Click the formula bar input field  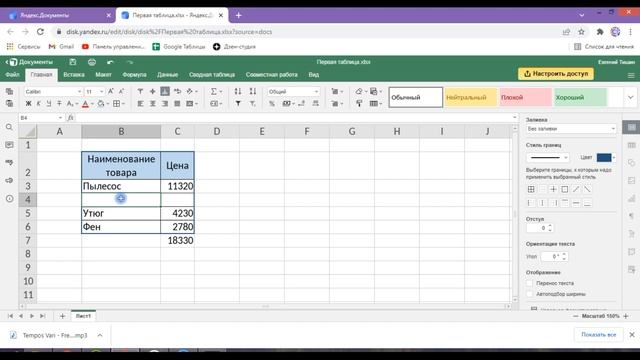pos(293,118)
